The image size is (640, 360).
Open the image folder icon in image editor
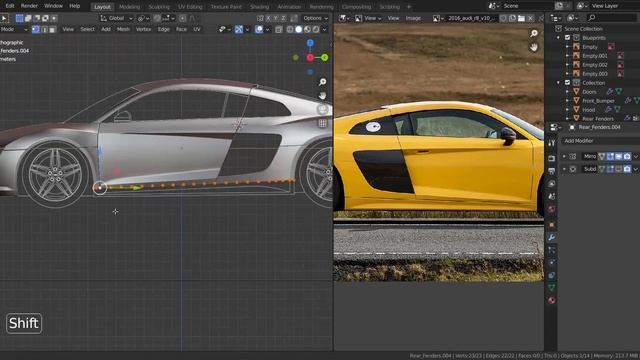[521, 18]
